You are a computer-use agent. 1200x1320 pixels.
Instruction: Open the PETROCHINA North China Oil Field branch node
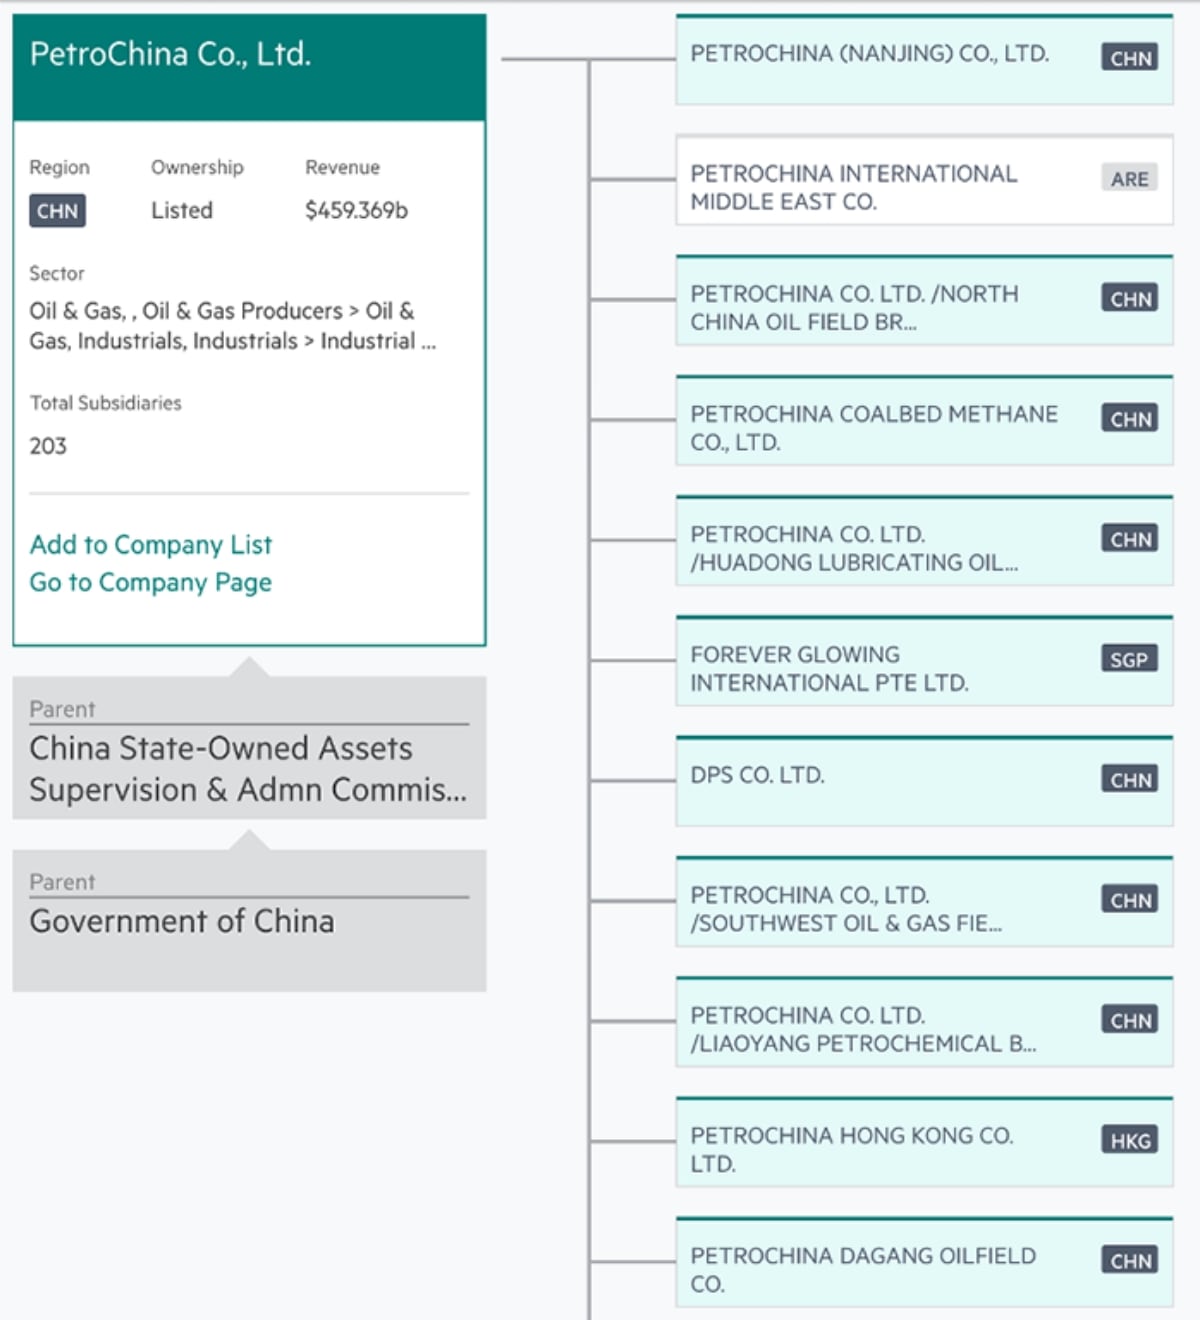924,300
